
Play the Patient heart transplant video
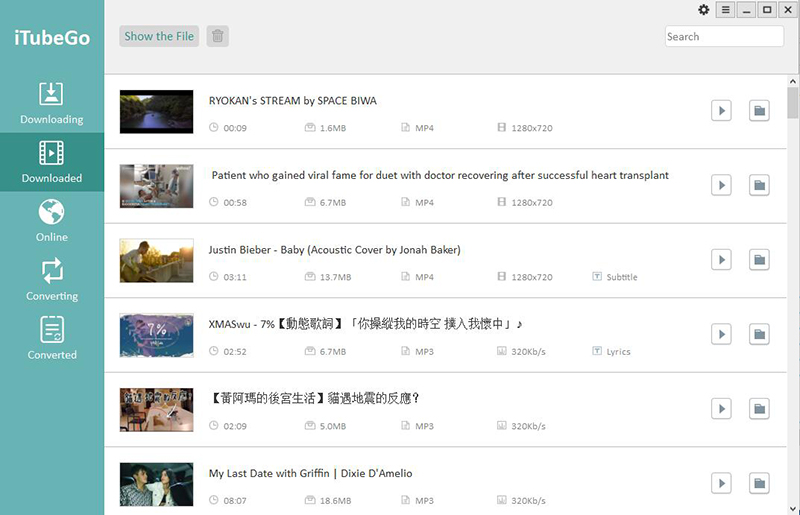point(721,185)
